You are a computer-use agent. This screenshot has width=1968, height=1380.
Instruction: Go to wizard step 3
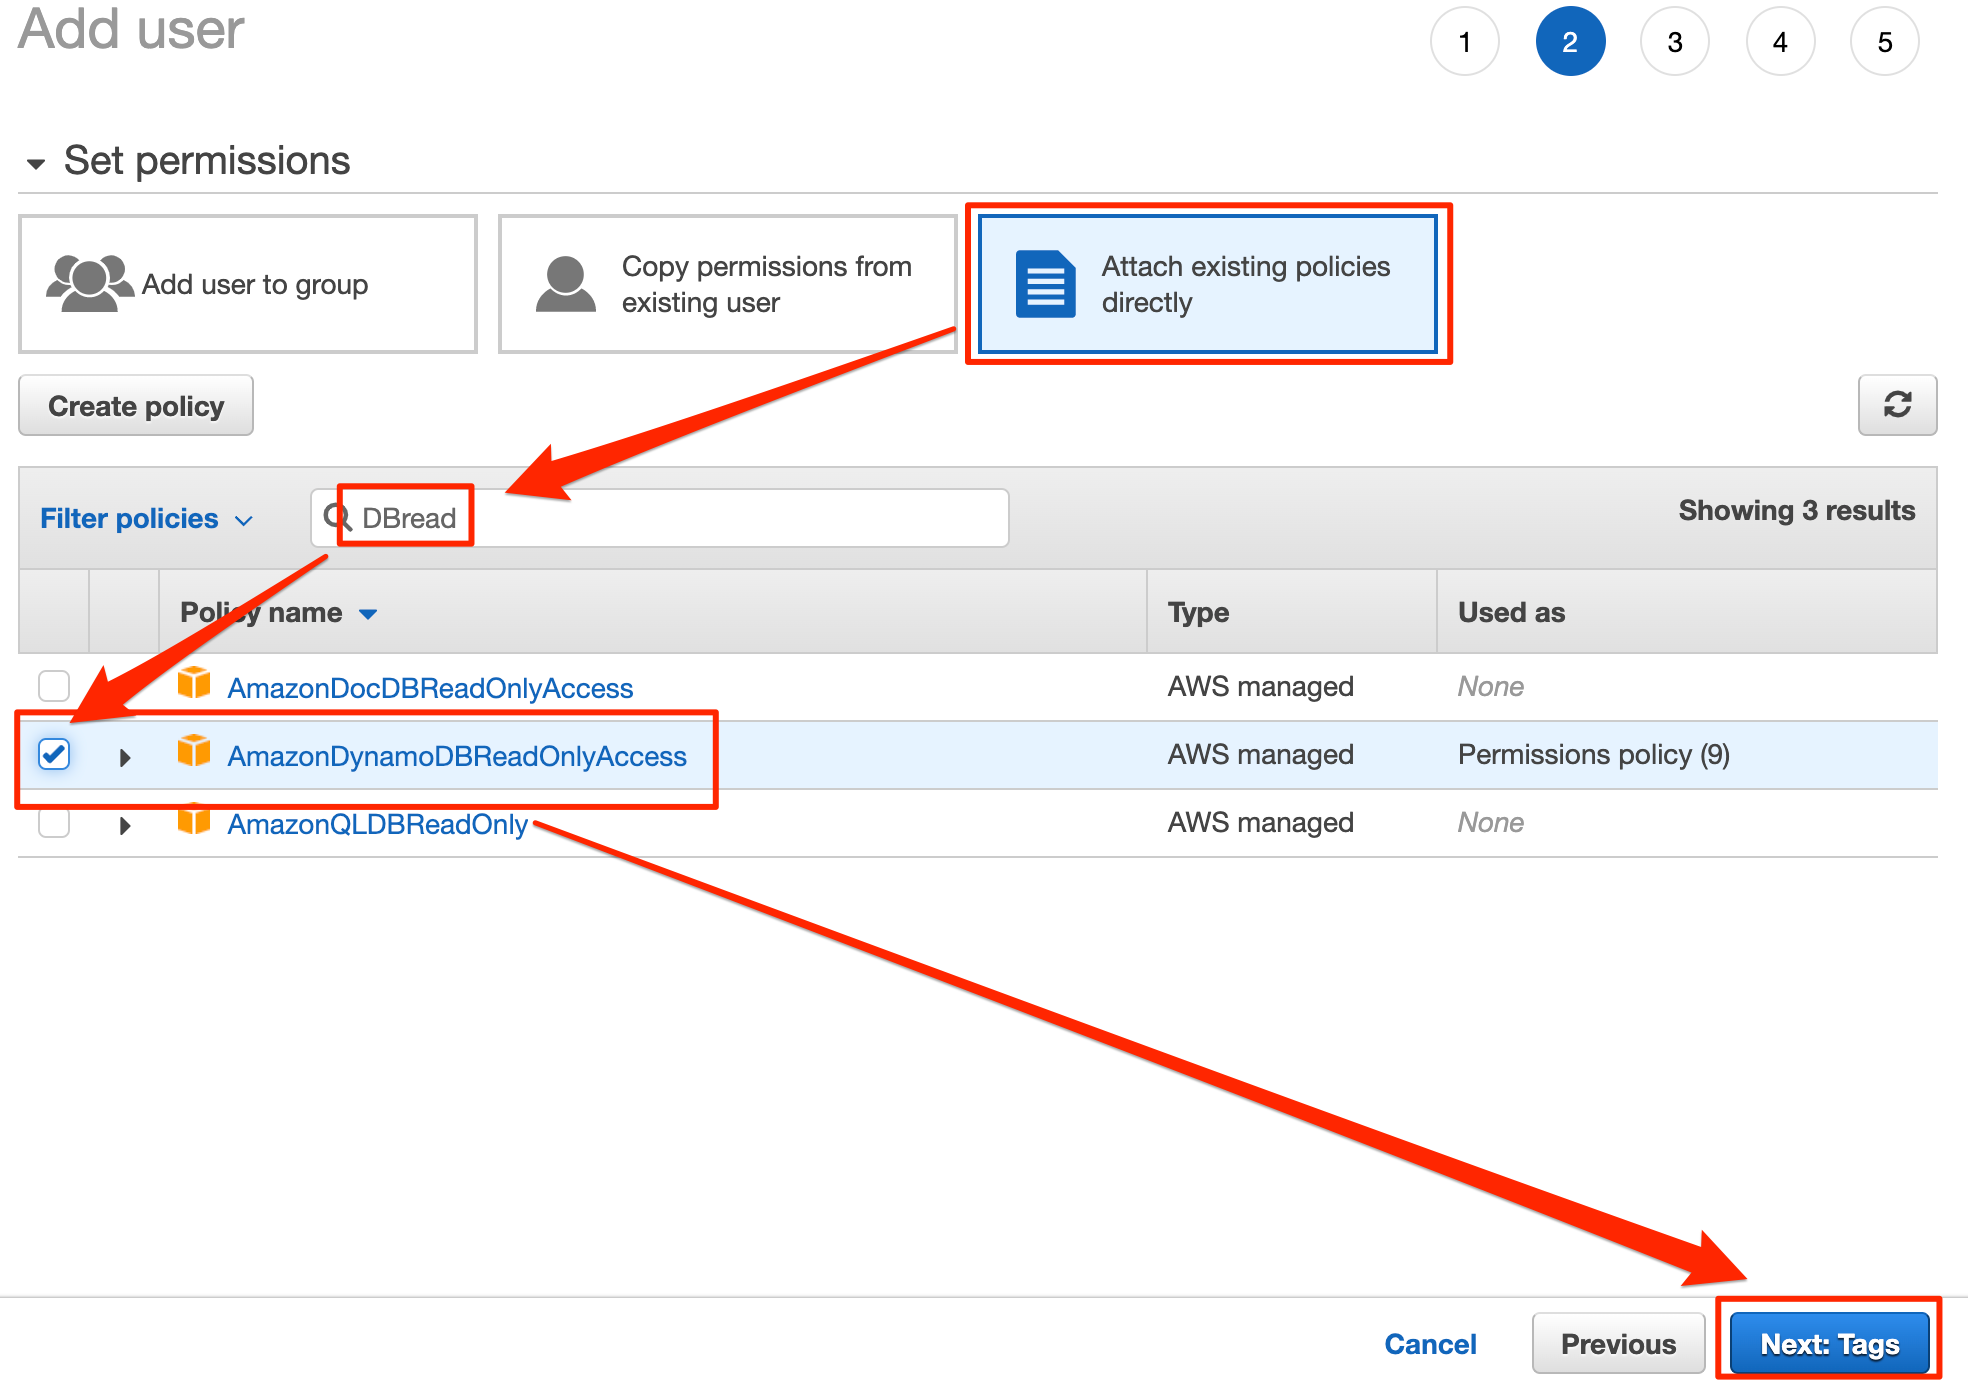(x=1675, y=42)
